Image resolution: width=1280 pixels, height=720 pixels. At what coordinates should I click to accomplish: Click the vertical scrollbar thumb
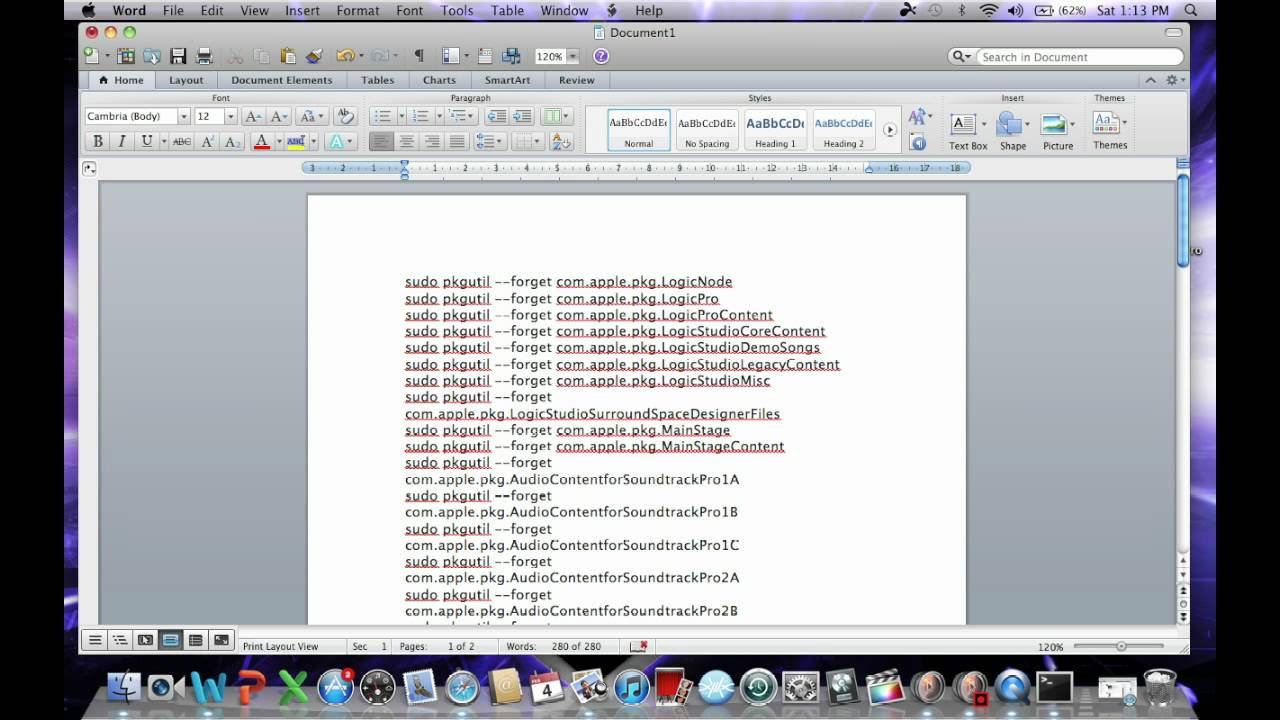[x=1183, y=220]
